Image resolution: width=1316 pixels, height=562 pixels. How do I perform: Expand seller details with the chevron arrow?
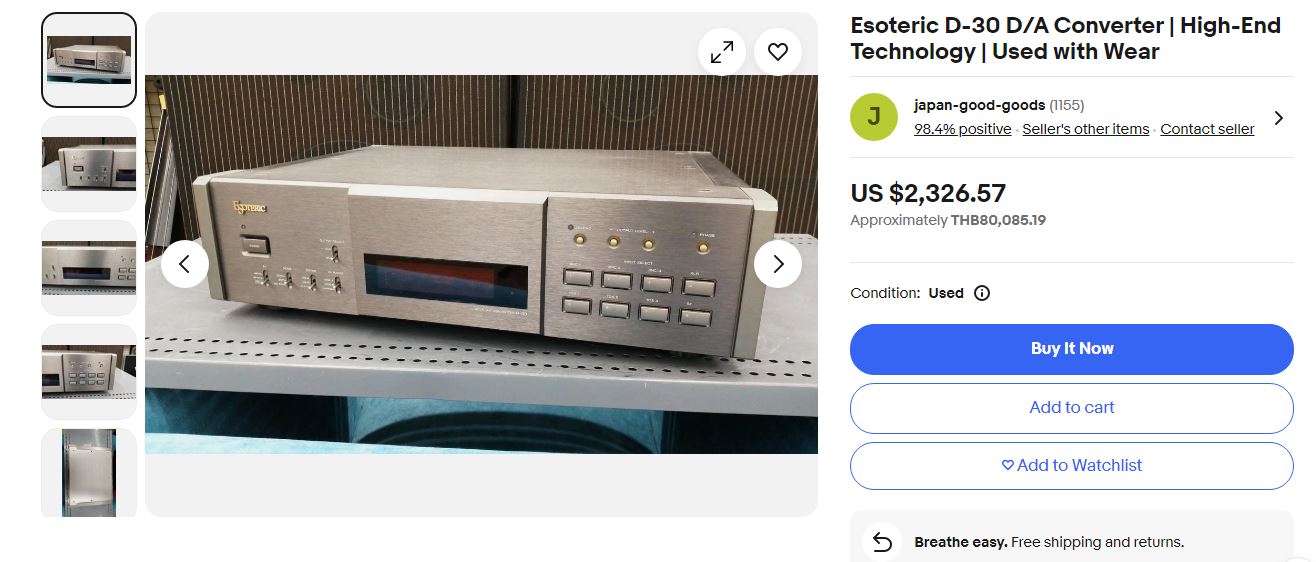1278,118
